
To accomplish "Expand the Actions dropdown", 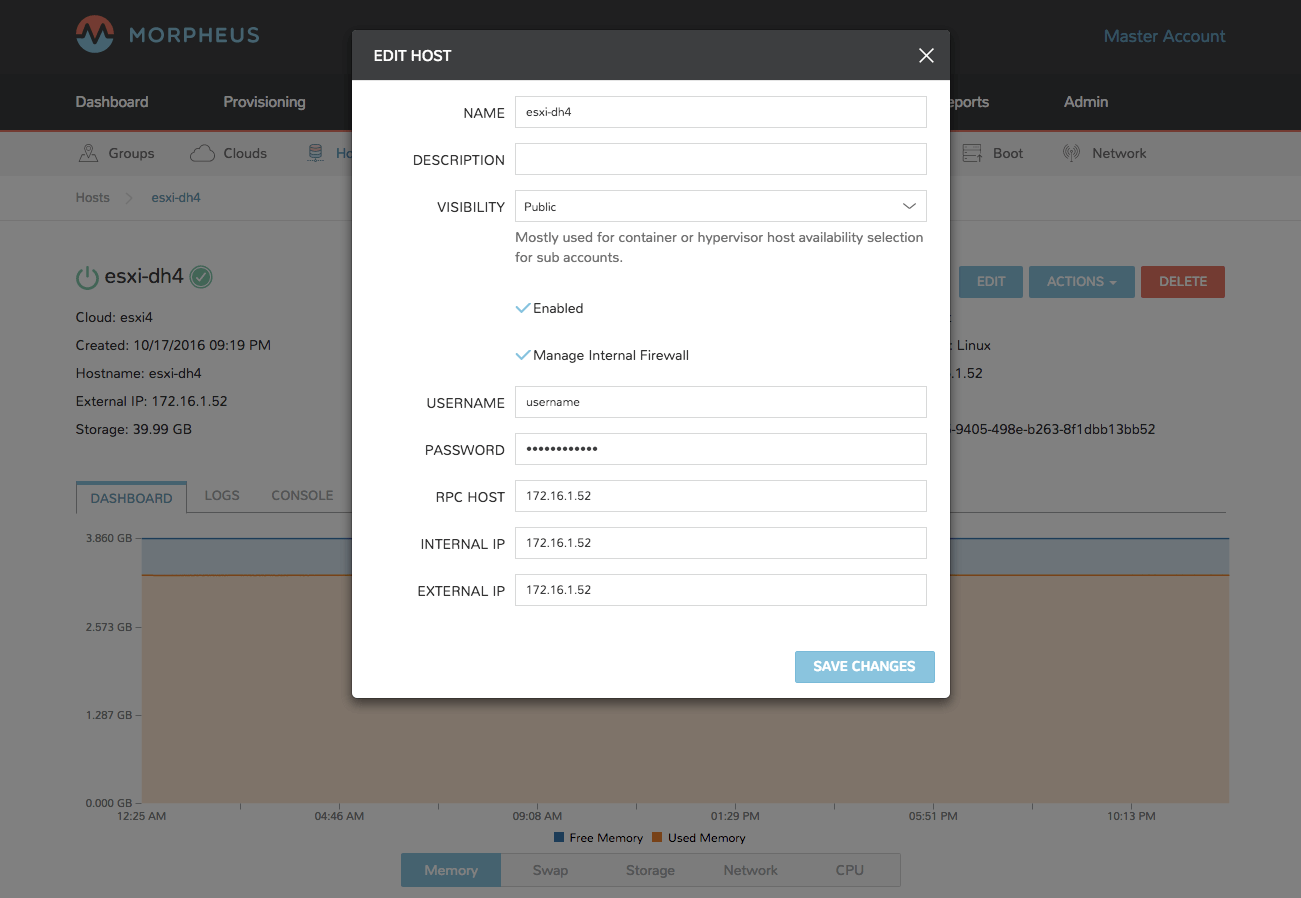I will point(1081,281).
